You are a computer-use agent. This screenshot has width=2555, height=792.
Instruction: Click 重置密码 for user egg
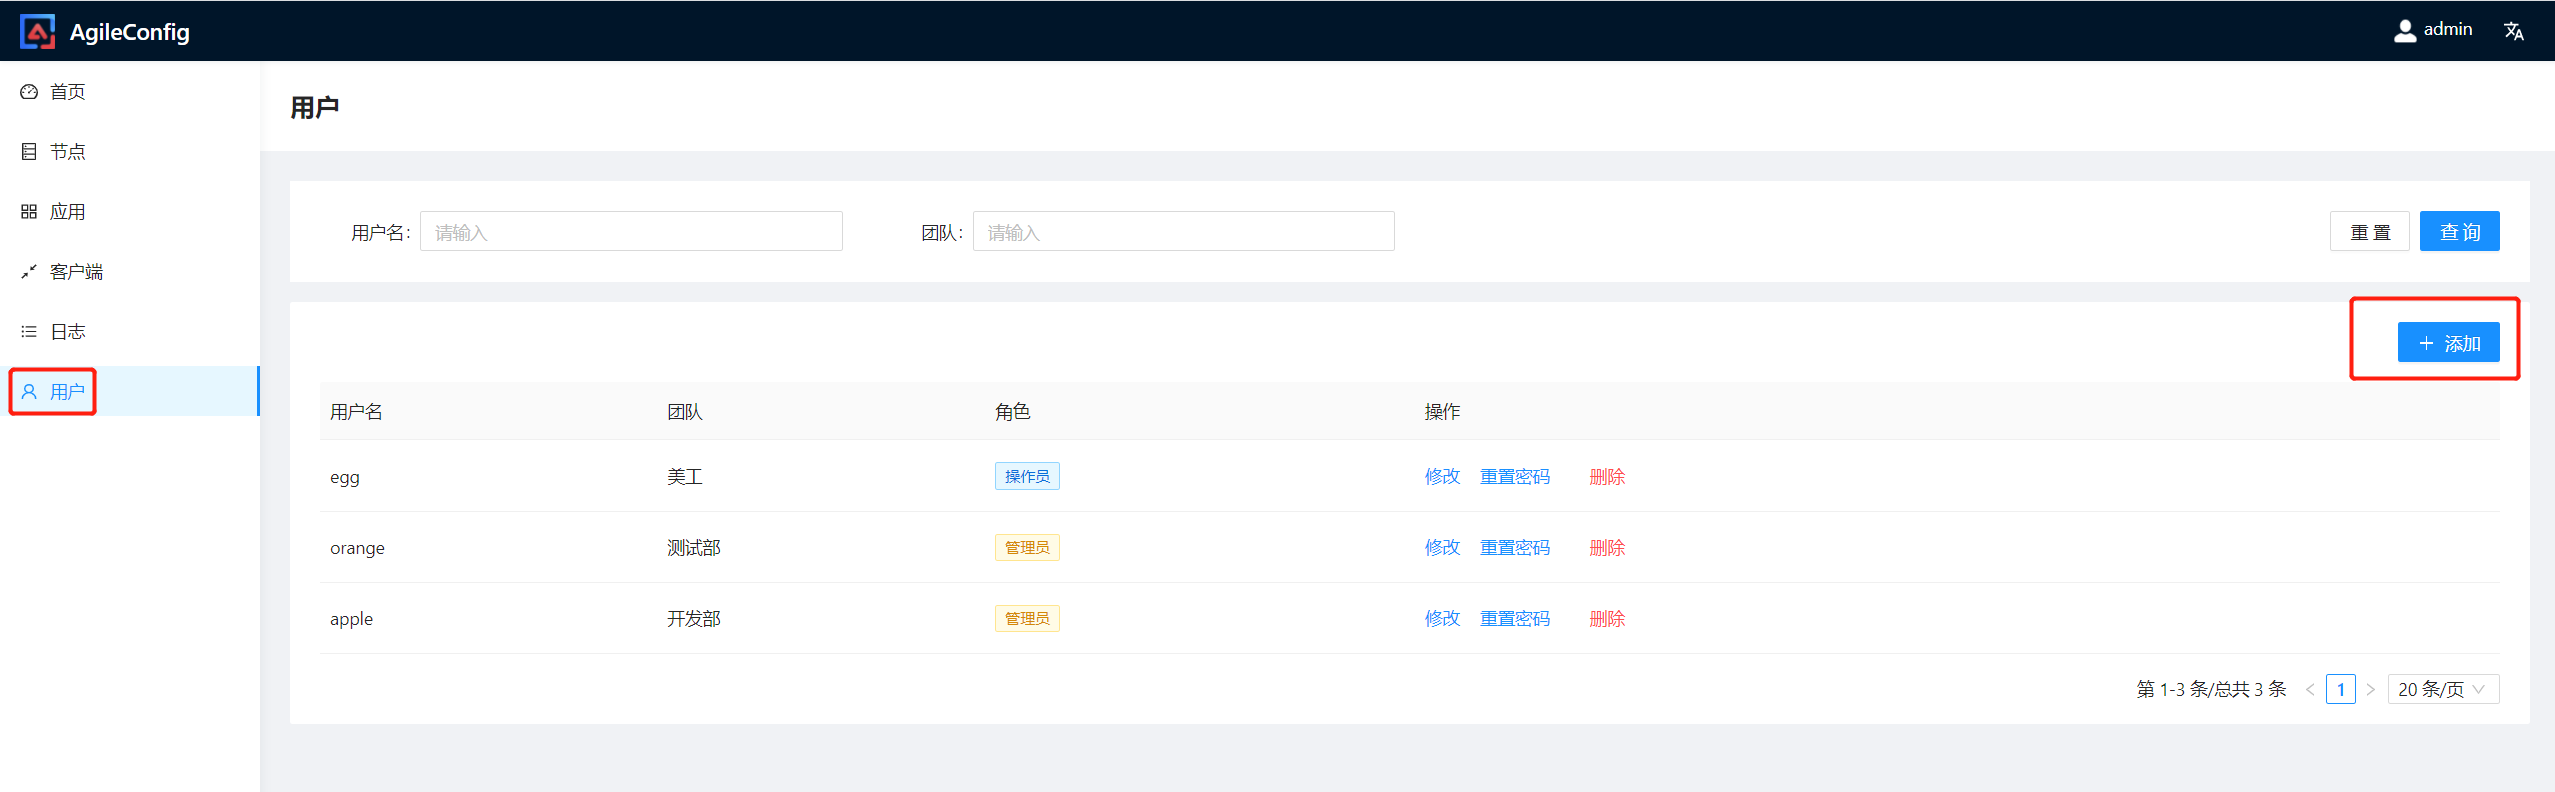coord(1515,476)
